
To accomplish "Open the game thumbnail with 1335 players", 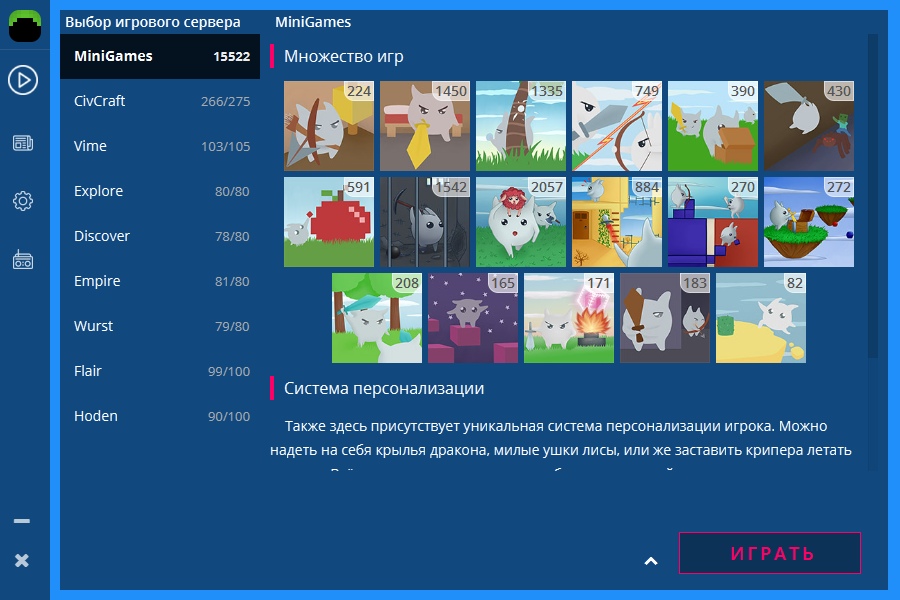I will click(x=521, y=126).
